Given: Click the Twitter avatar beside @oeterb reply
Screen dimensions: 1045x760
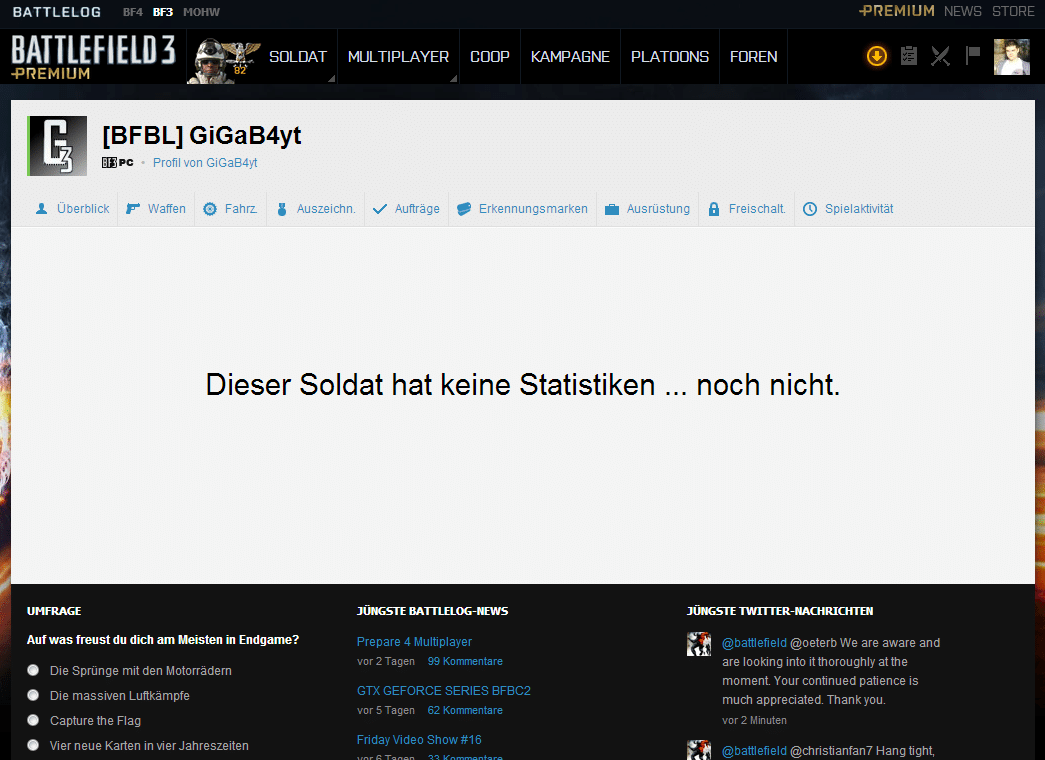Looking at the screenshot, I should pos(698,644).
